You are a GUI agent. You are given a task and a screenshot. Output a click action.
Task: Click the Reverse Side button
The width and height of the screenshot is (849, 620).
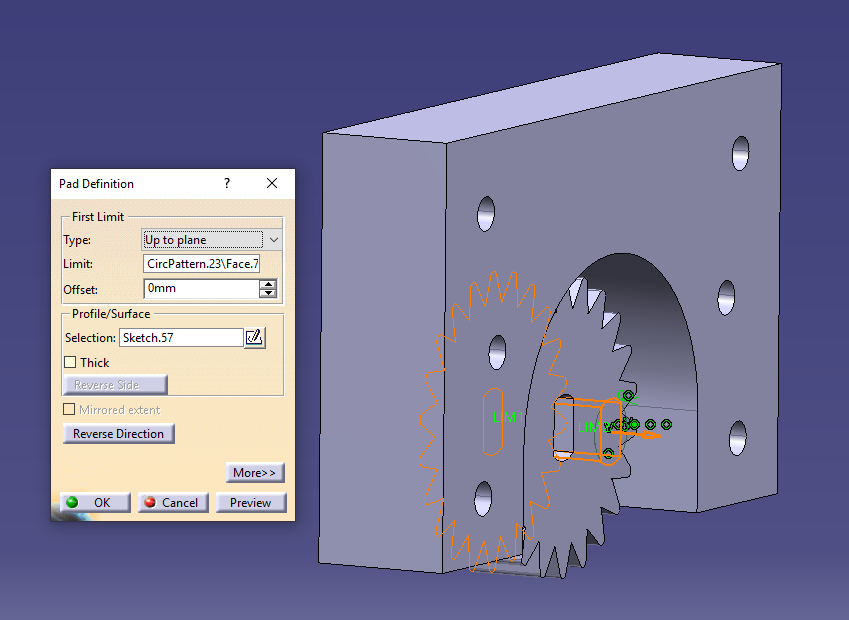115,384
